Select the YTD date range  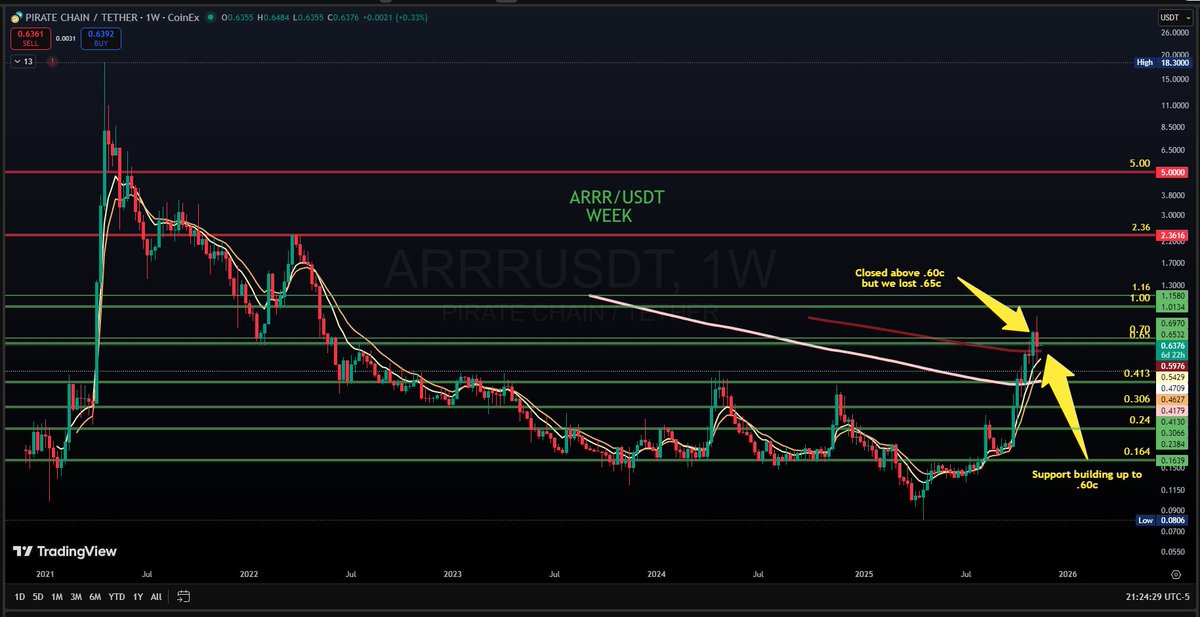[x=117, y=597]
